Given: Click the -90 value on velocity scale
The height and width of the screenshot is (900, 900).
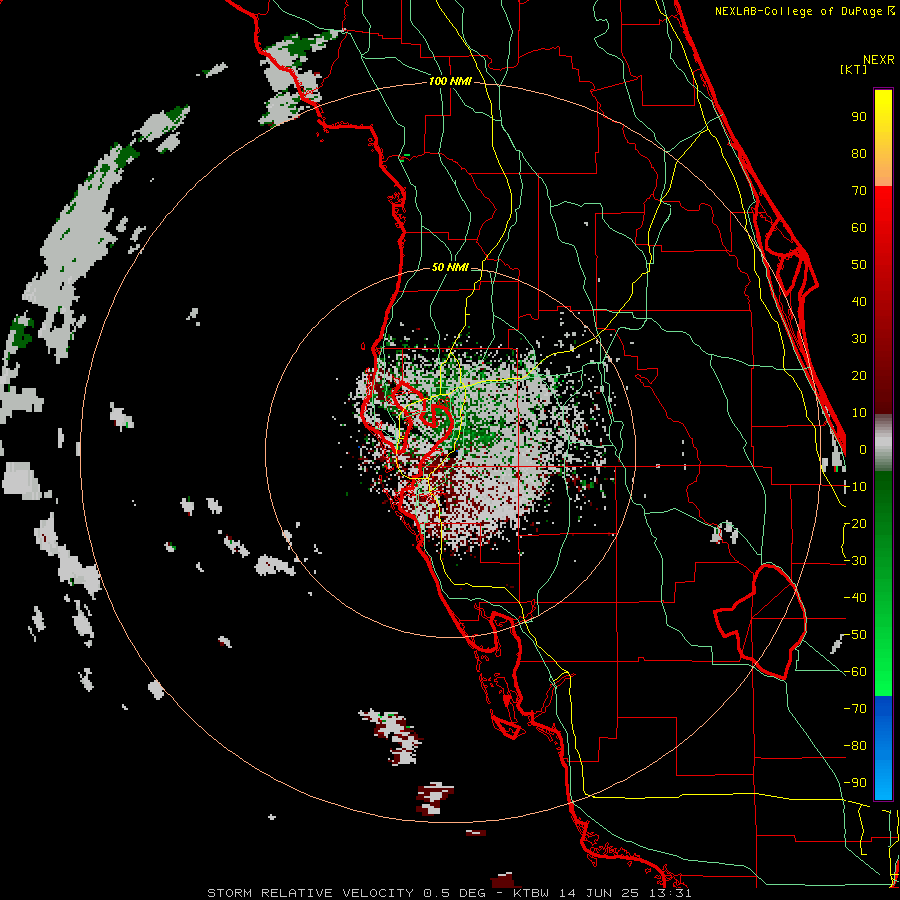Looking at the screenshot, I should tap(855, 783).
